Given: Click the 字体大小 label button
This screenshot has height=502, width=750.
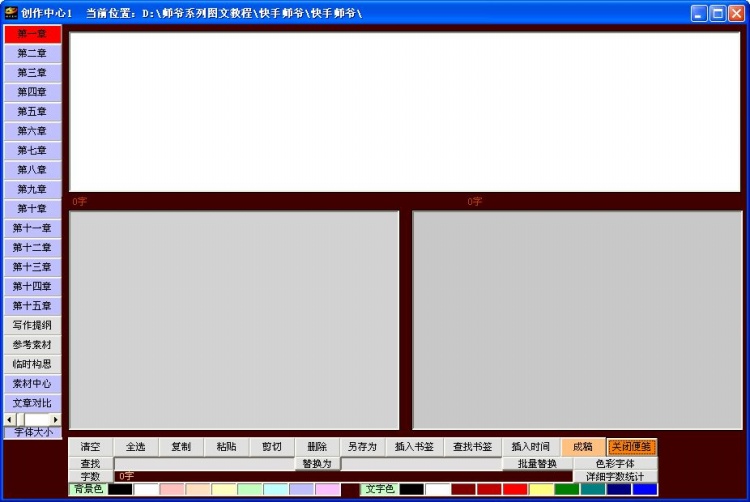Looking at the screenshot, I should click(33, 432).
